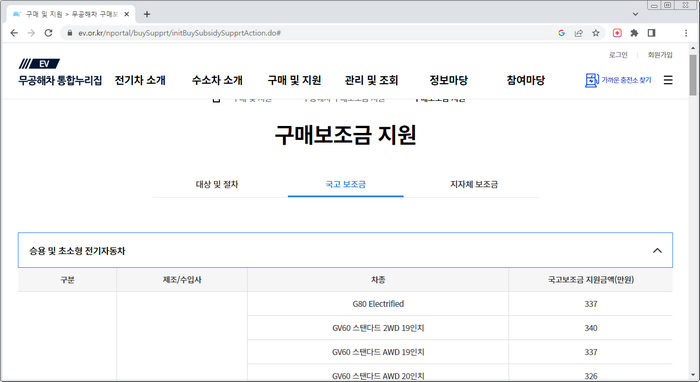Screen dimensions: 700x382
Task: Select the 국고 보조금 tab
Action: pyautogui.click(x=346, y=184)
